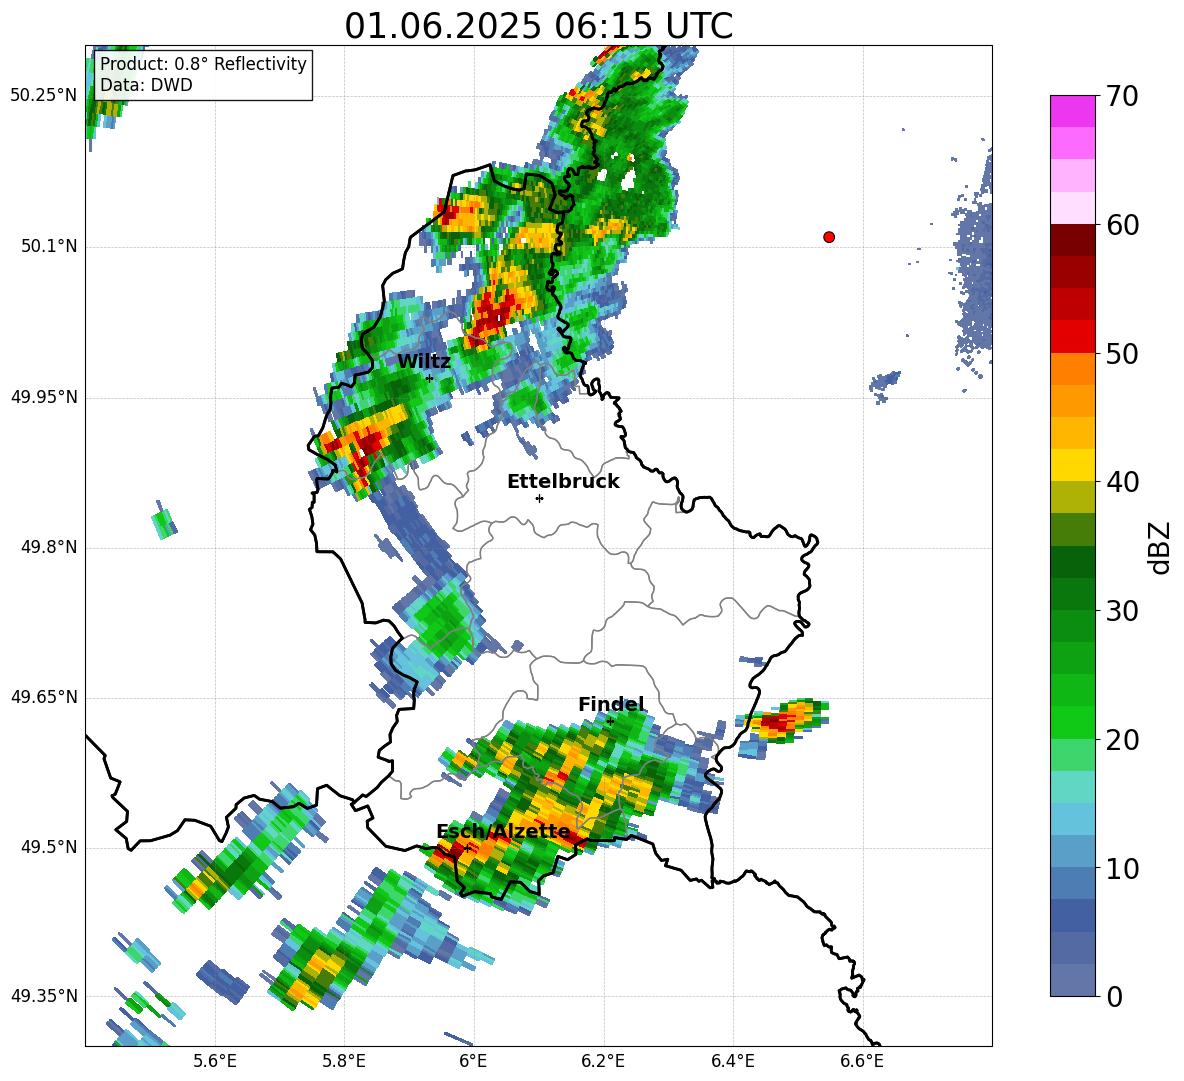Pick the magenta swatch at top of colorbar
Viewport: 1184px width, 1081px height.
coord(1072,111)
